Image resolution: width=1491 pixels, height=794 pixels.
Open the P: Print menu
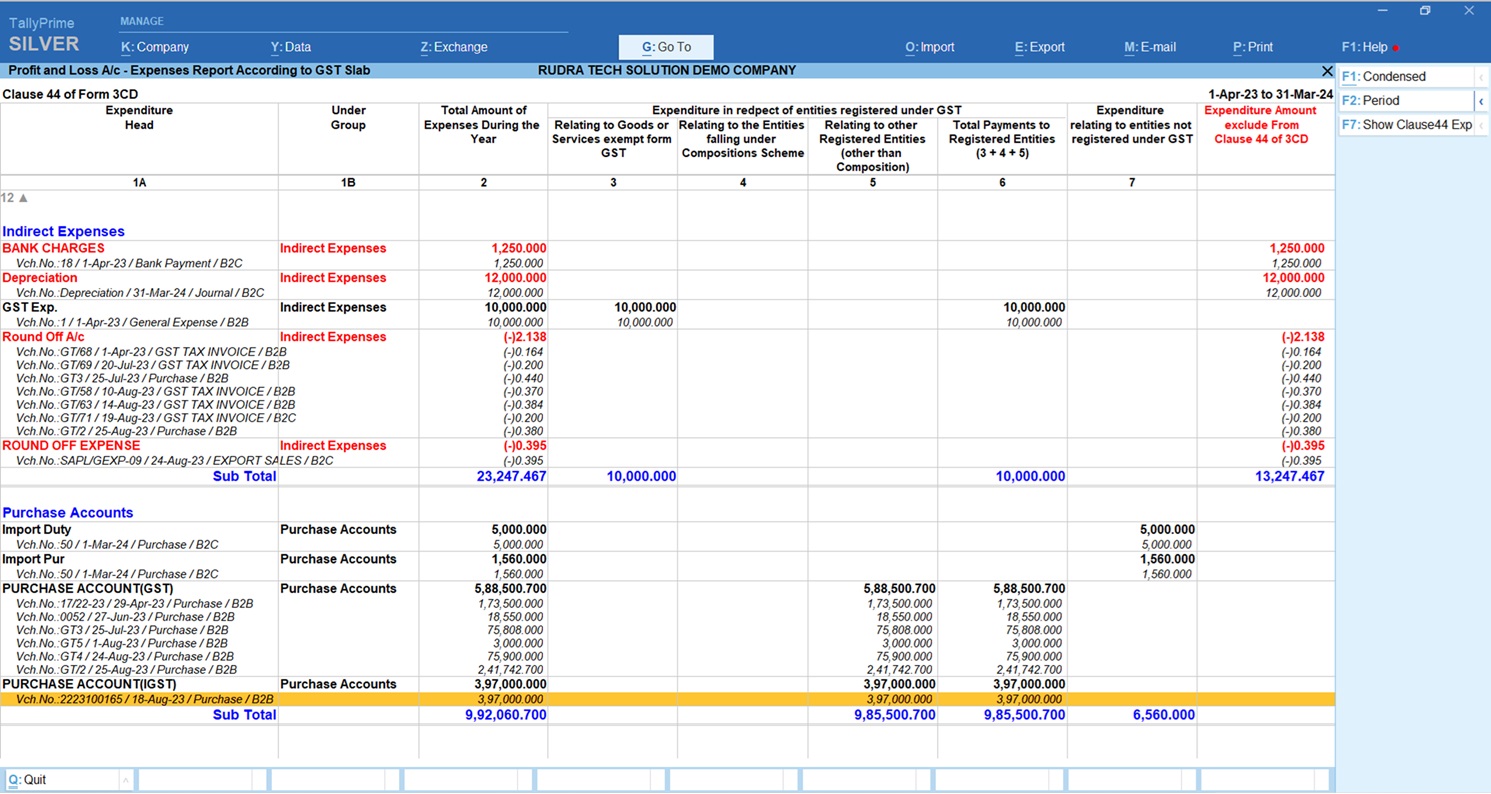(x=1253, y=47)
